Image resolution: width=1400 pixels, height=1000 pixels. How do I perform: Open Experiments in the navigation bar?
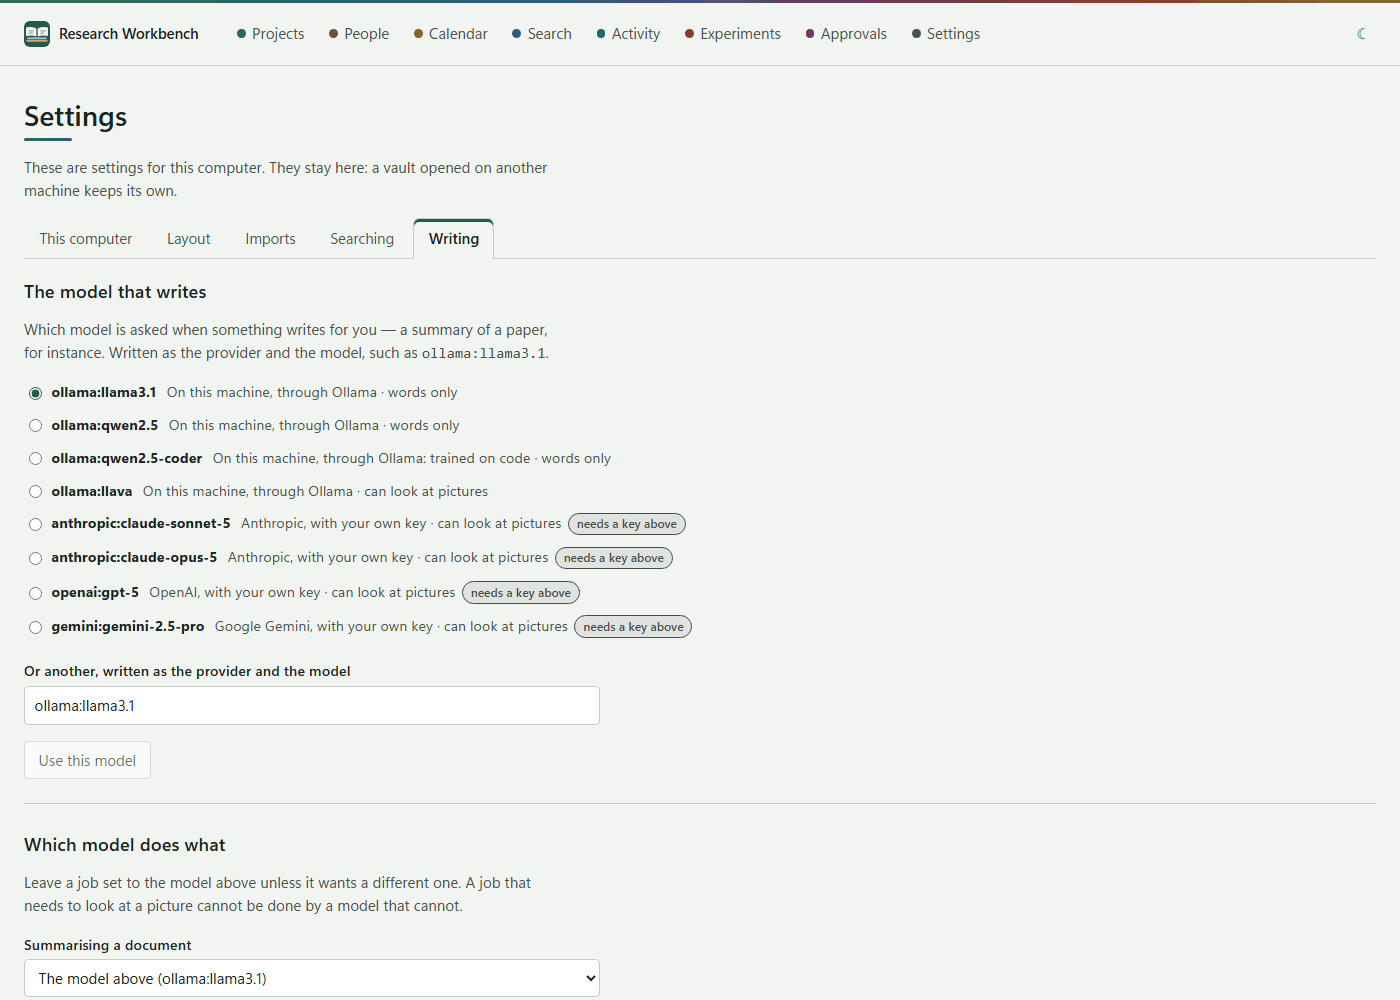(732, 34)
